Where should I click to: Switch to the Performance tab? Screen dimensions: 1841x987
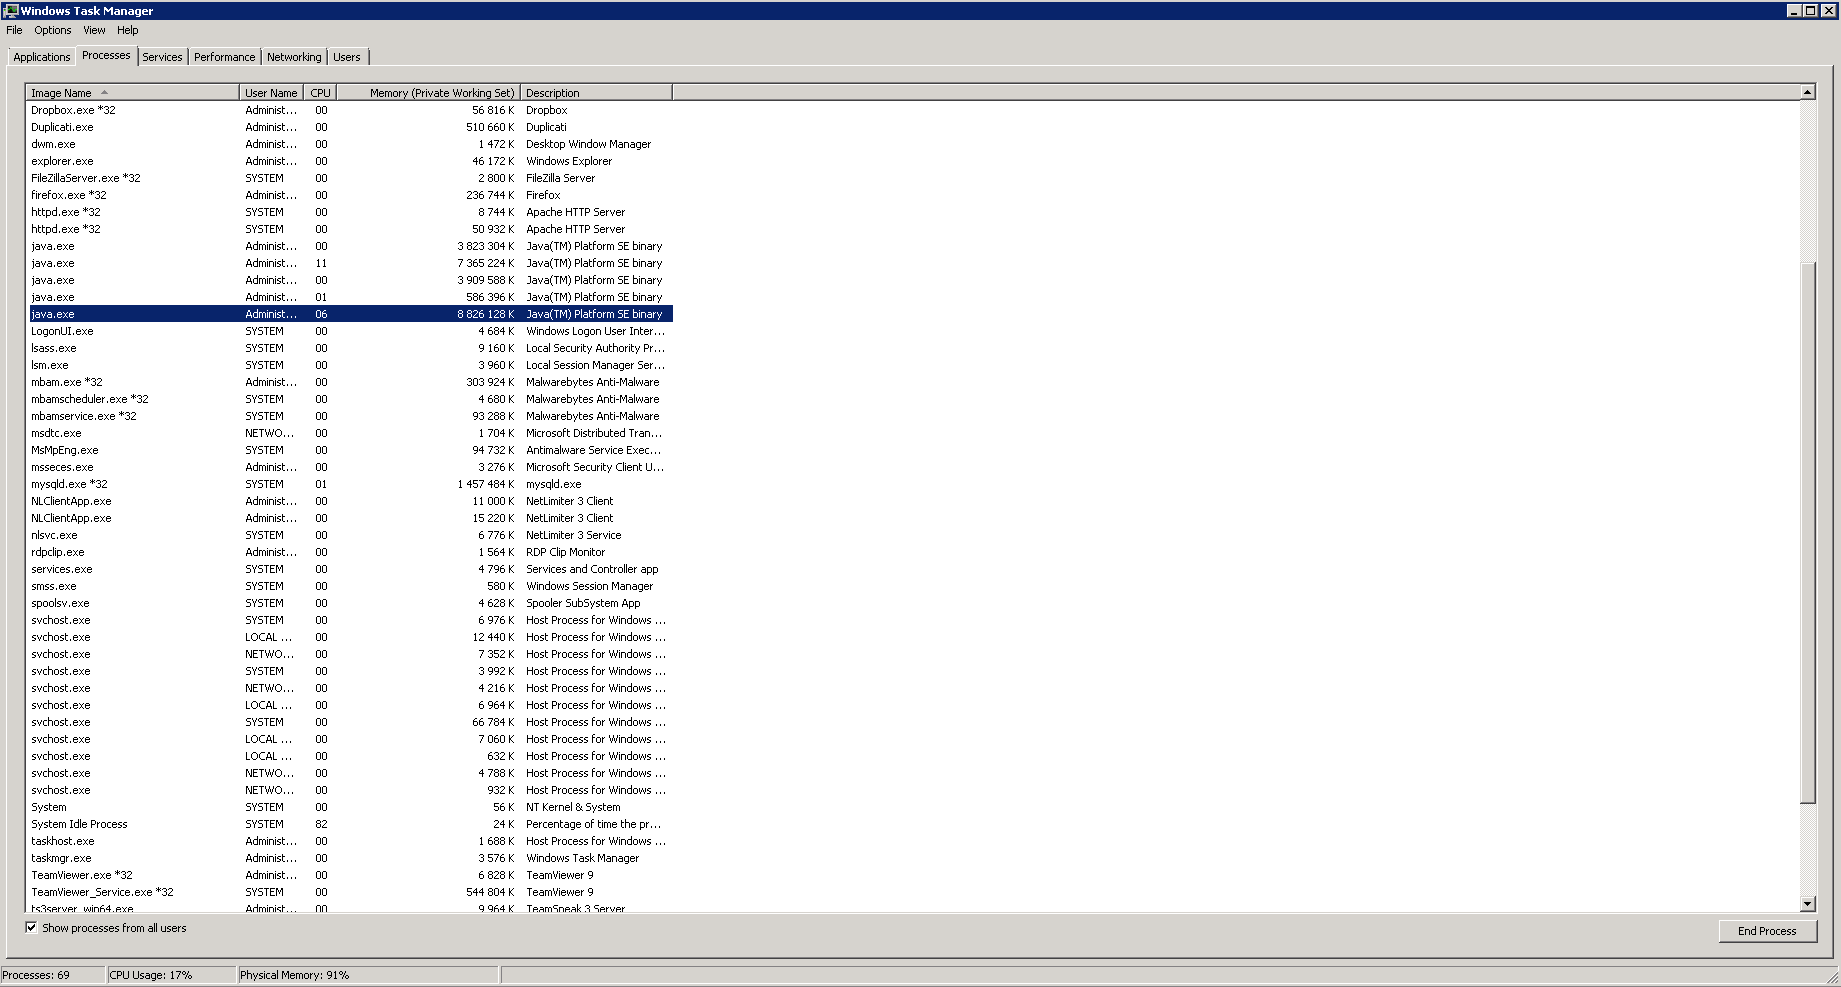pyautogui.click(x=224, y=56)
